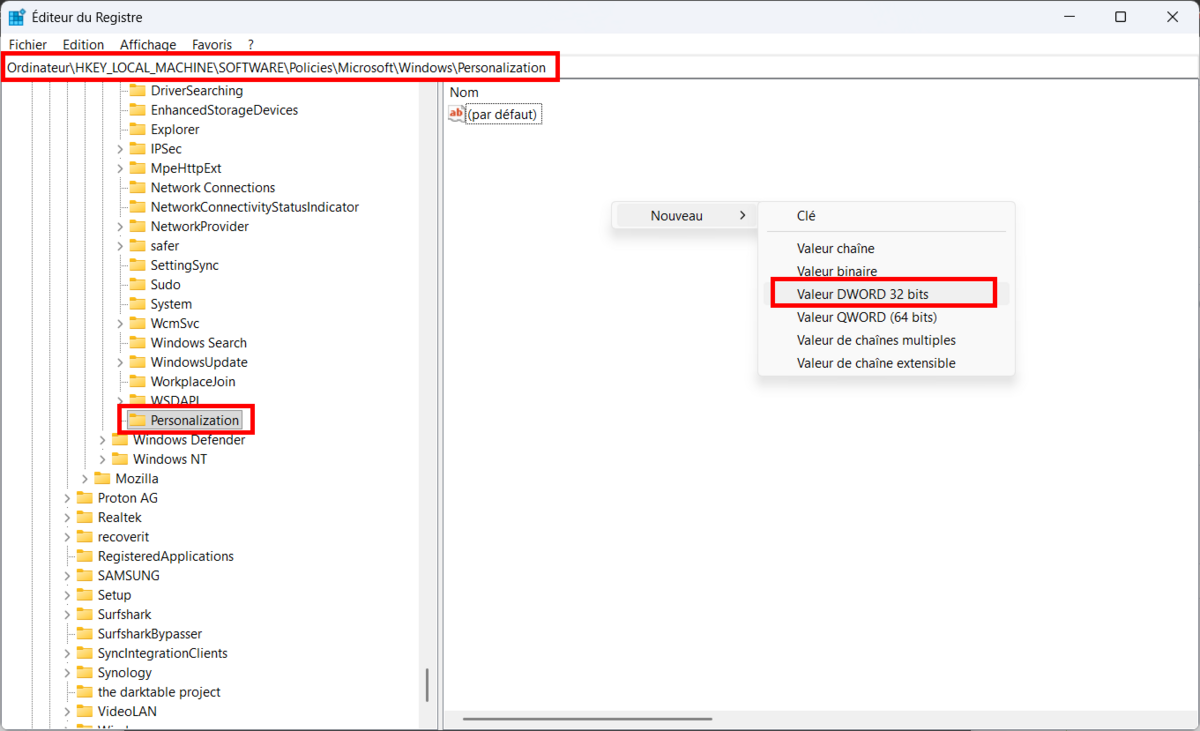Image resolution: width=1200 pixels, height=731 pixels.
Task: Expand the Setup key
Action: tap(67, 595)
